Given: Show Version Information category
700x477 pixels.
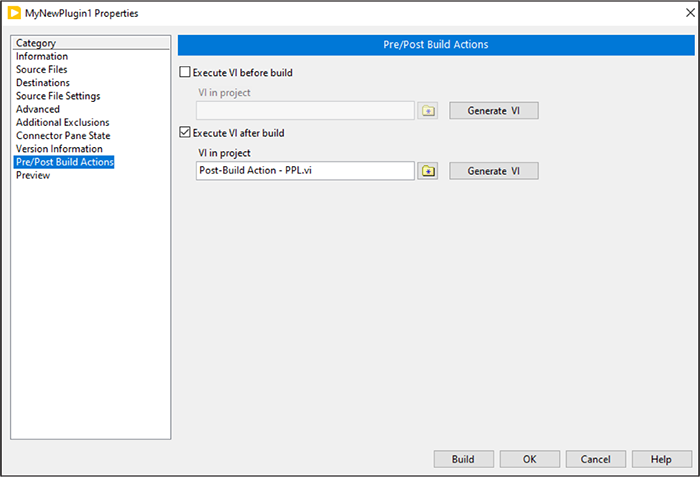Looking at the screenshot, I should coord(59,149).
